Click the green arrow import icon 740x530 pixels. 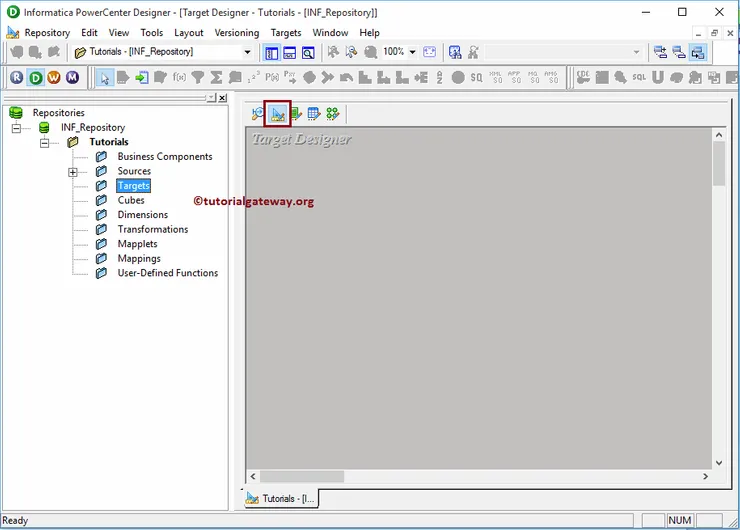click(x=142, y=77)
